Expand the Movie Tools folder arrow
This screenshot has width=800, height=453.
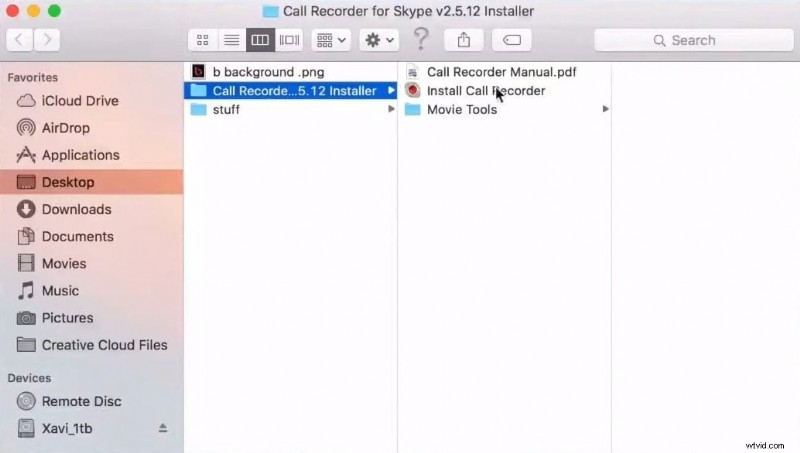tap(605, 109)
